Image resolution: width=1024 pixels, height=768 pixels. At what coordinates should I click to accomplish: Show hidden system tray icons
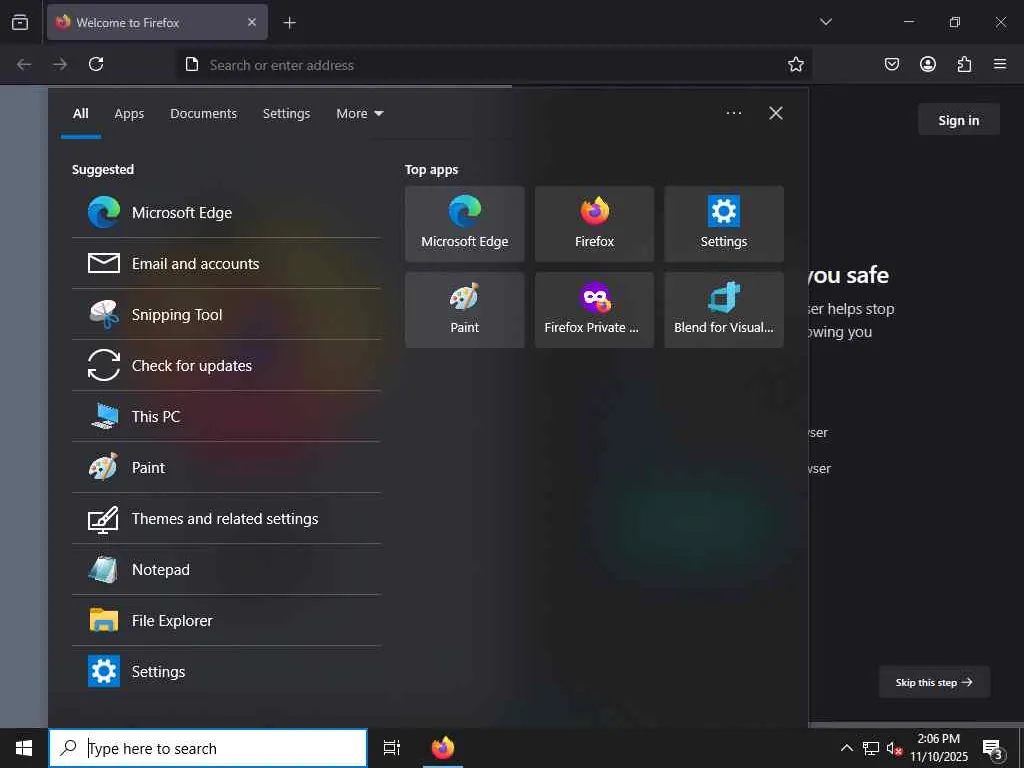(x=846, y=748)
